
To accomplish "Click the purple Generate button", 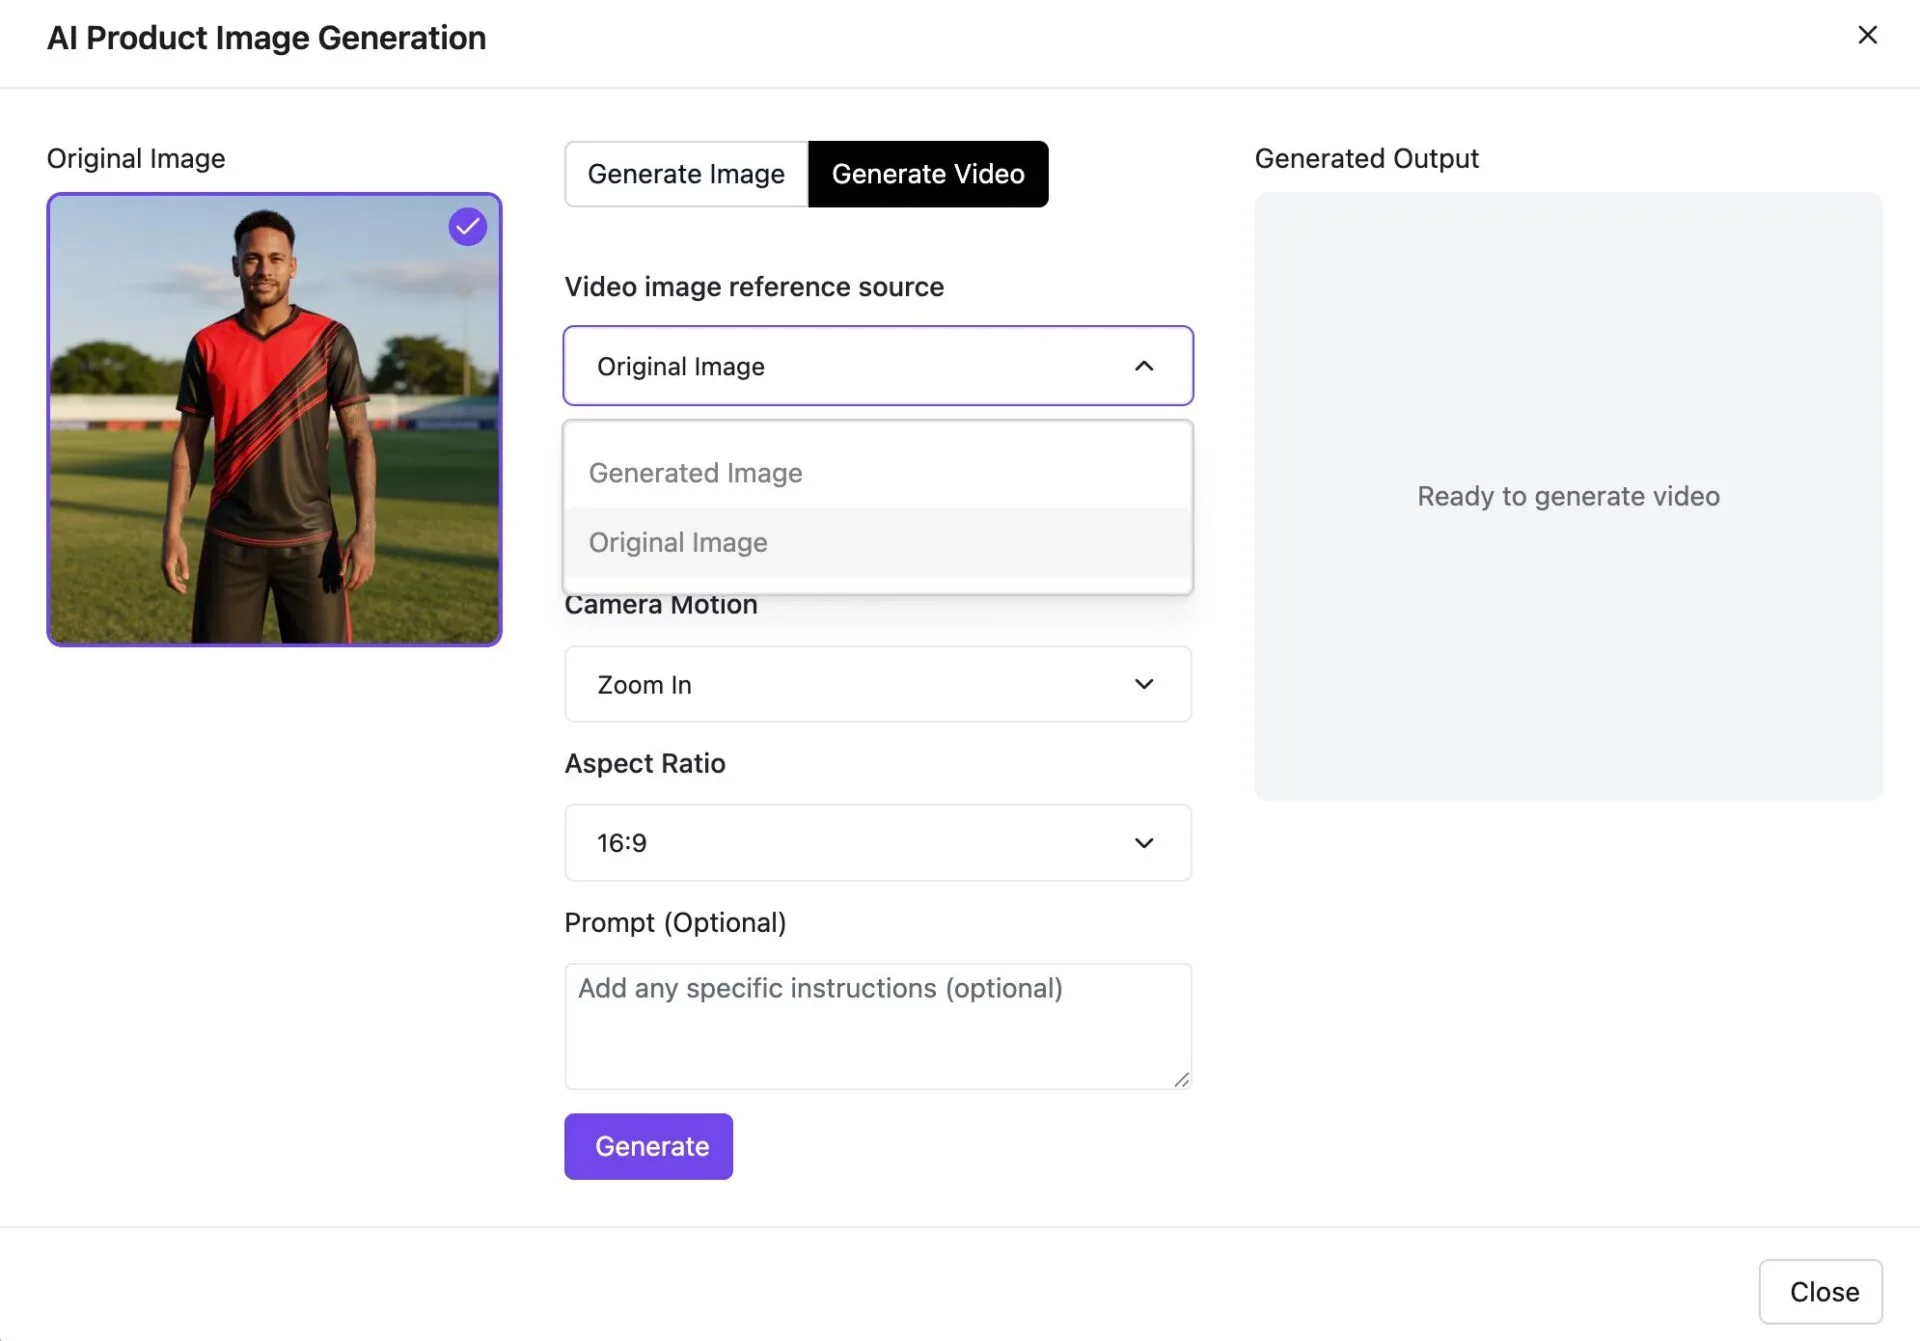I will point(648,1146).
